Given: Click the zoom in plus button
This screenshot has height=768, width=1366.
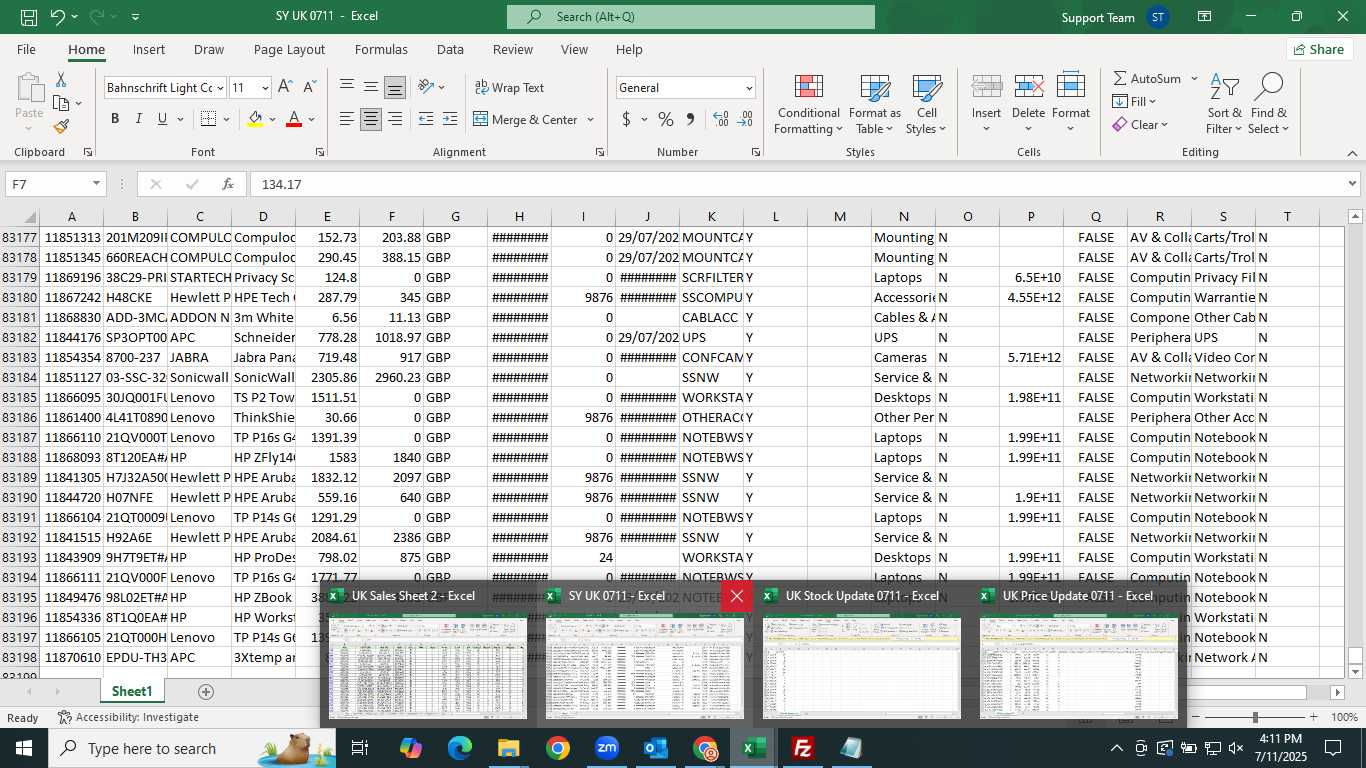Looking at the screenshot, I should pyautogui.click(x=1313, y=717).
